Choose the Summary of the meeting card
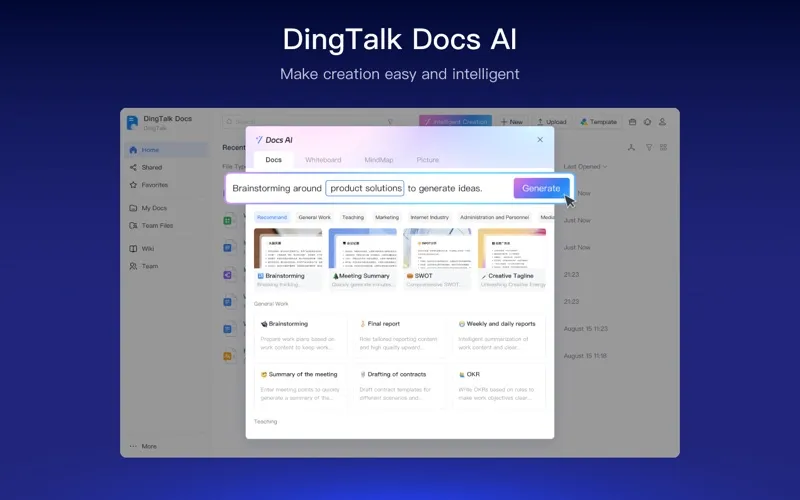 click(300, 386)
